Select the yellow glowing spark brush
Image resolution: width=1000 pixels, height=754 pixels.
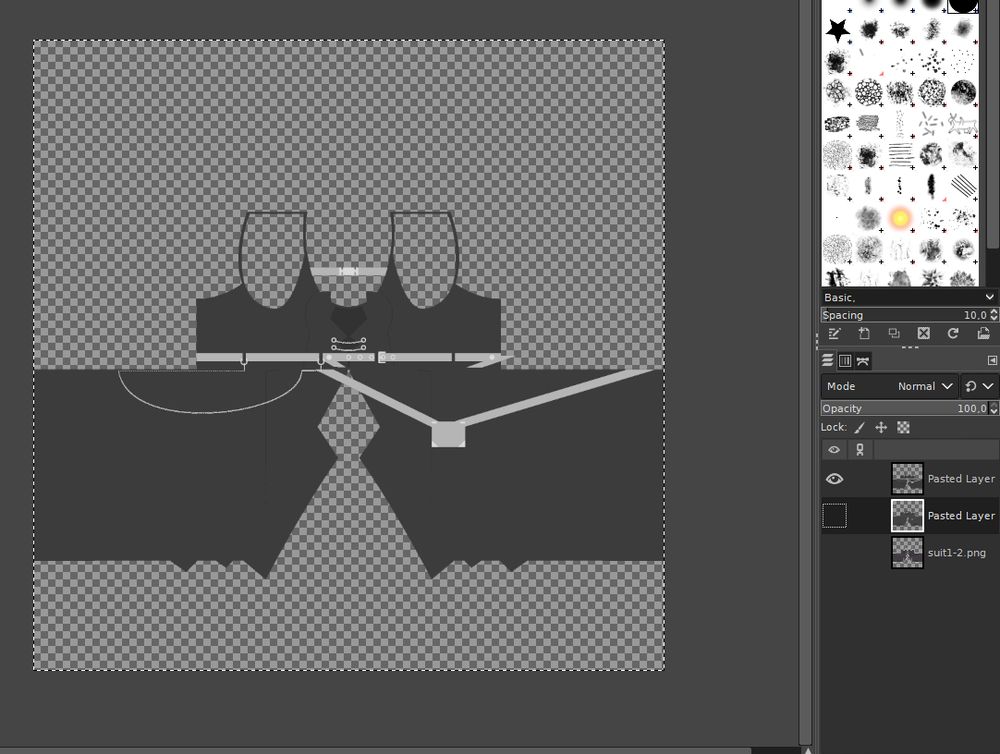[x=900, y=218]
